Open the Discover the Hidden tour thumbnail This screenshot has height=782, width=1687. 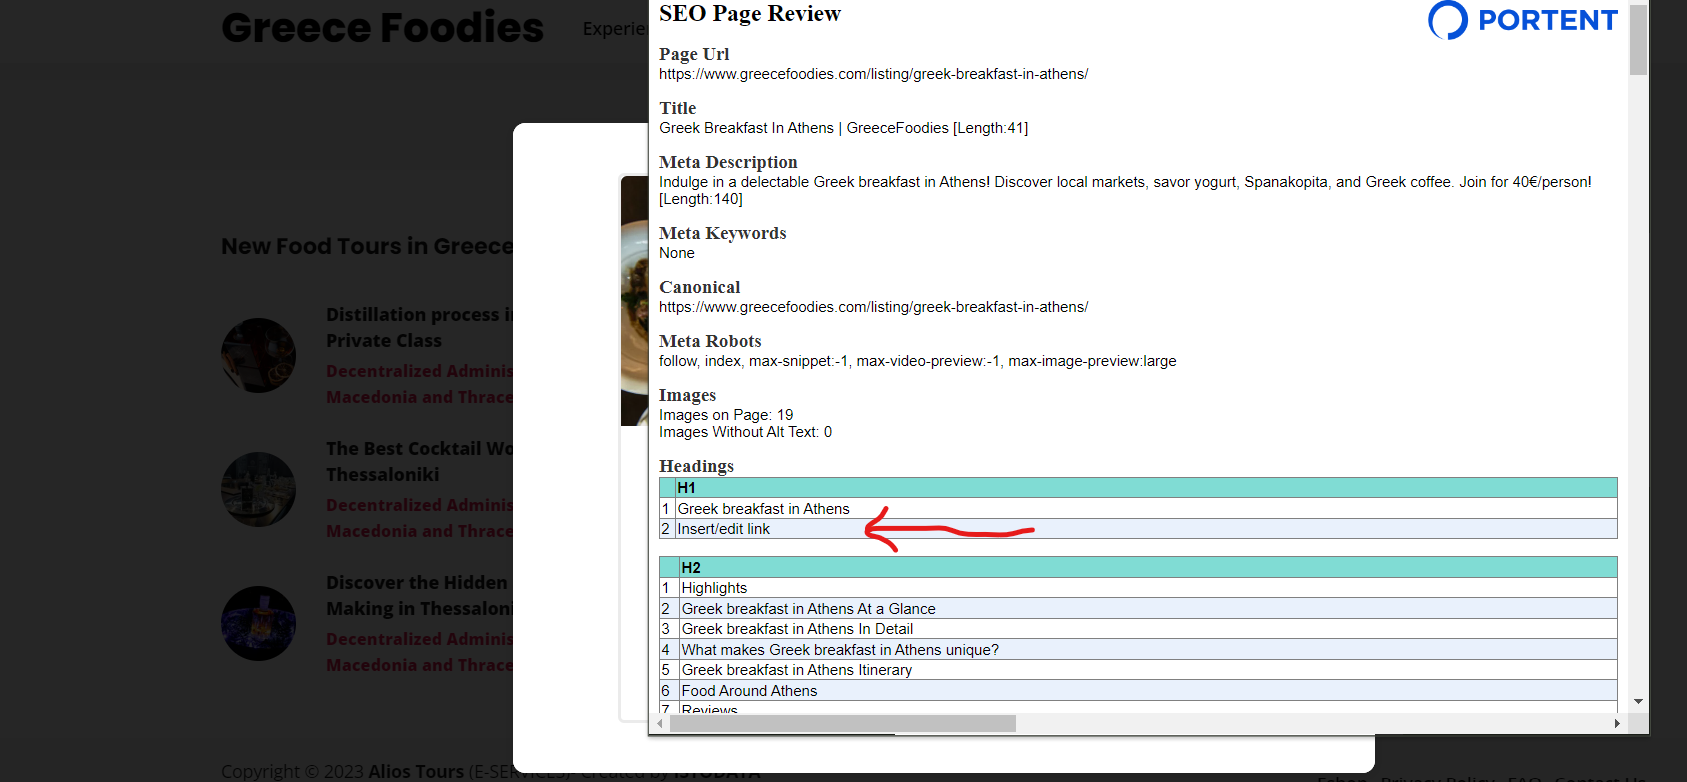pos(258,623)
